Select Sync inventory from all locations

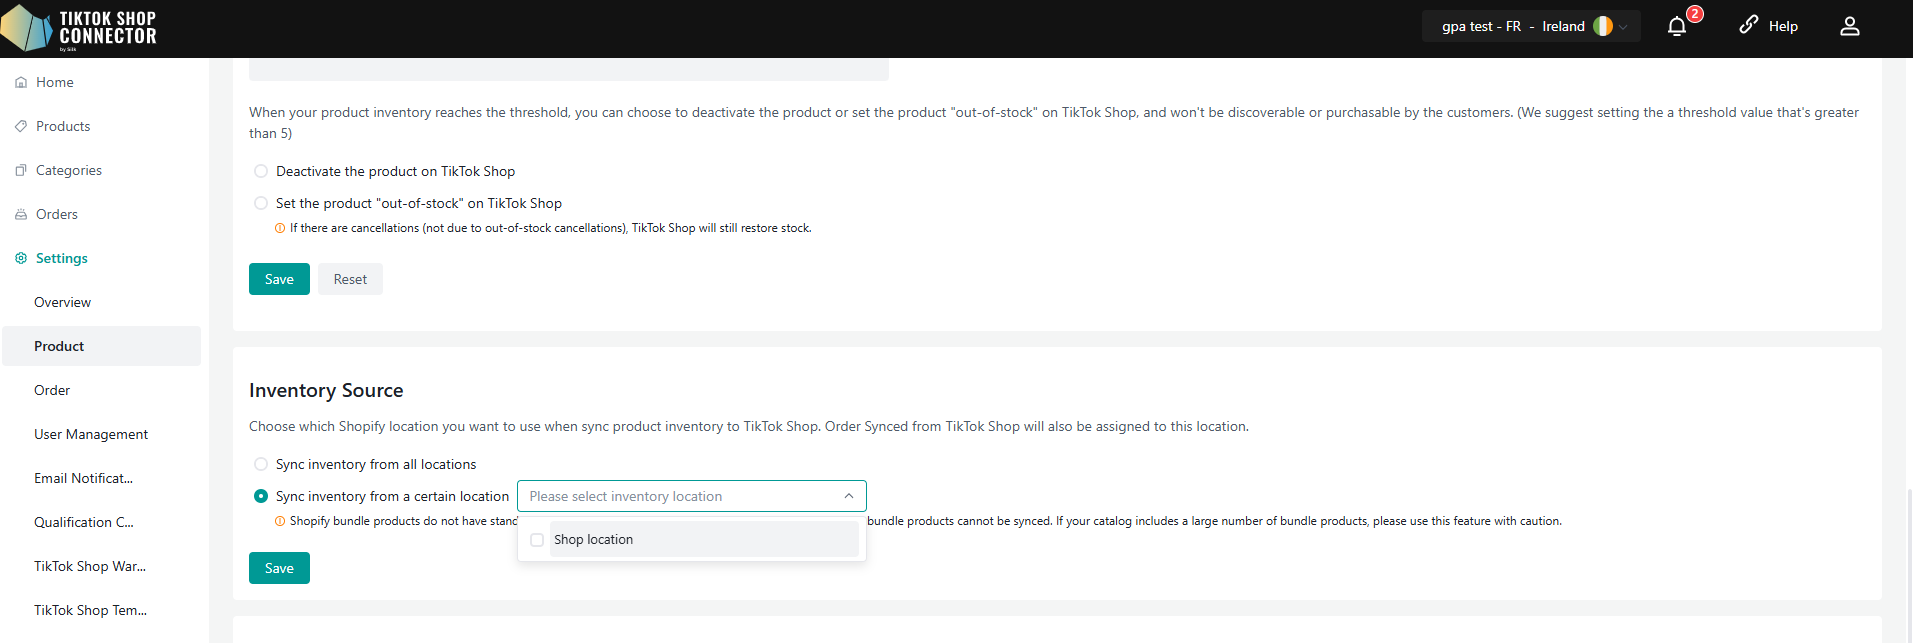point(261,464)
